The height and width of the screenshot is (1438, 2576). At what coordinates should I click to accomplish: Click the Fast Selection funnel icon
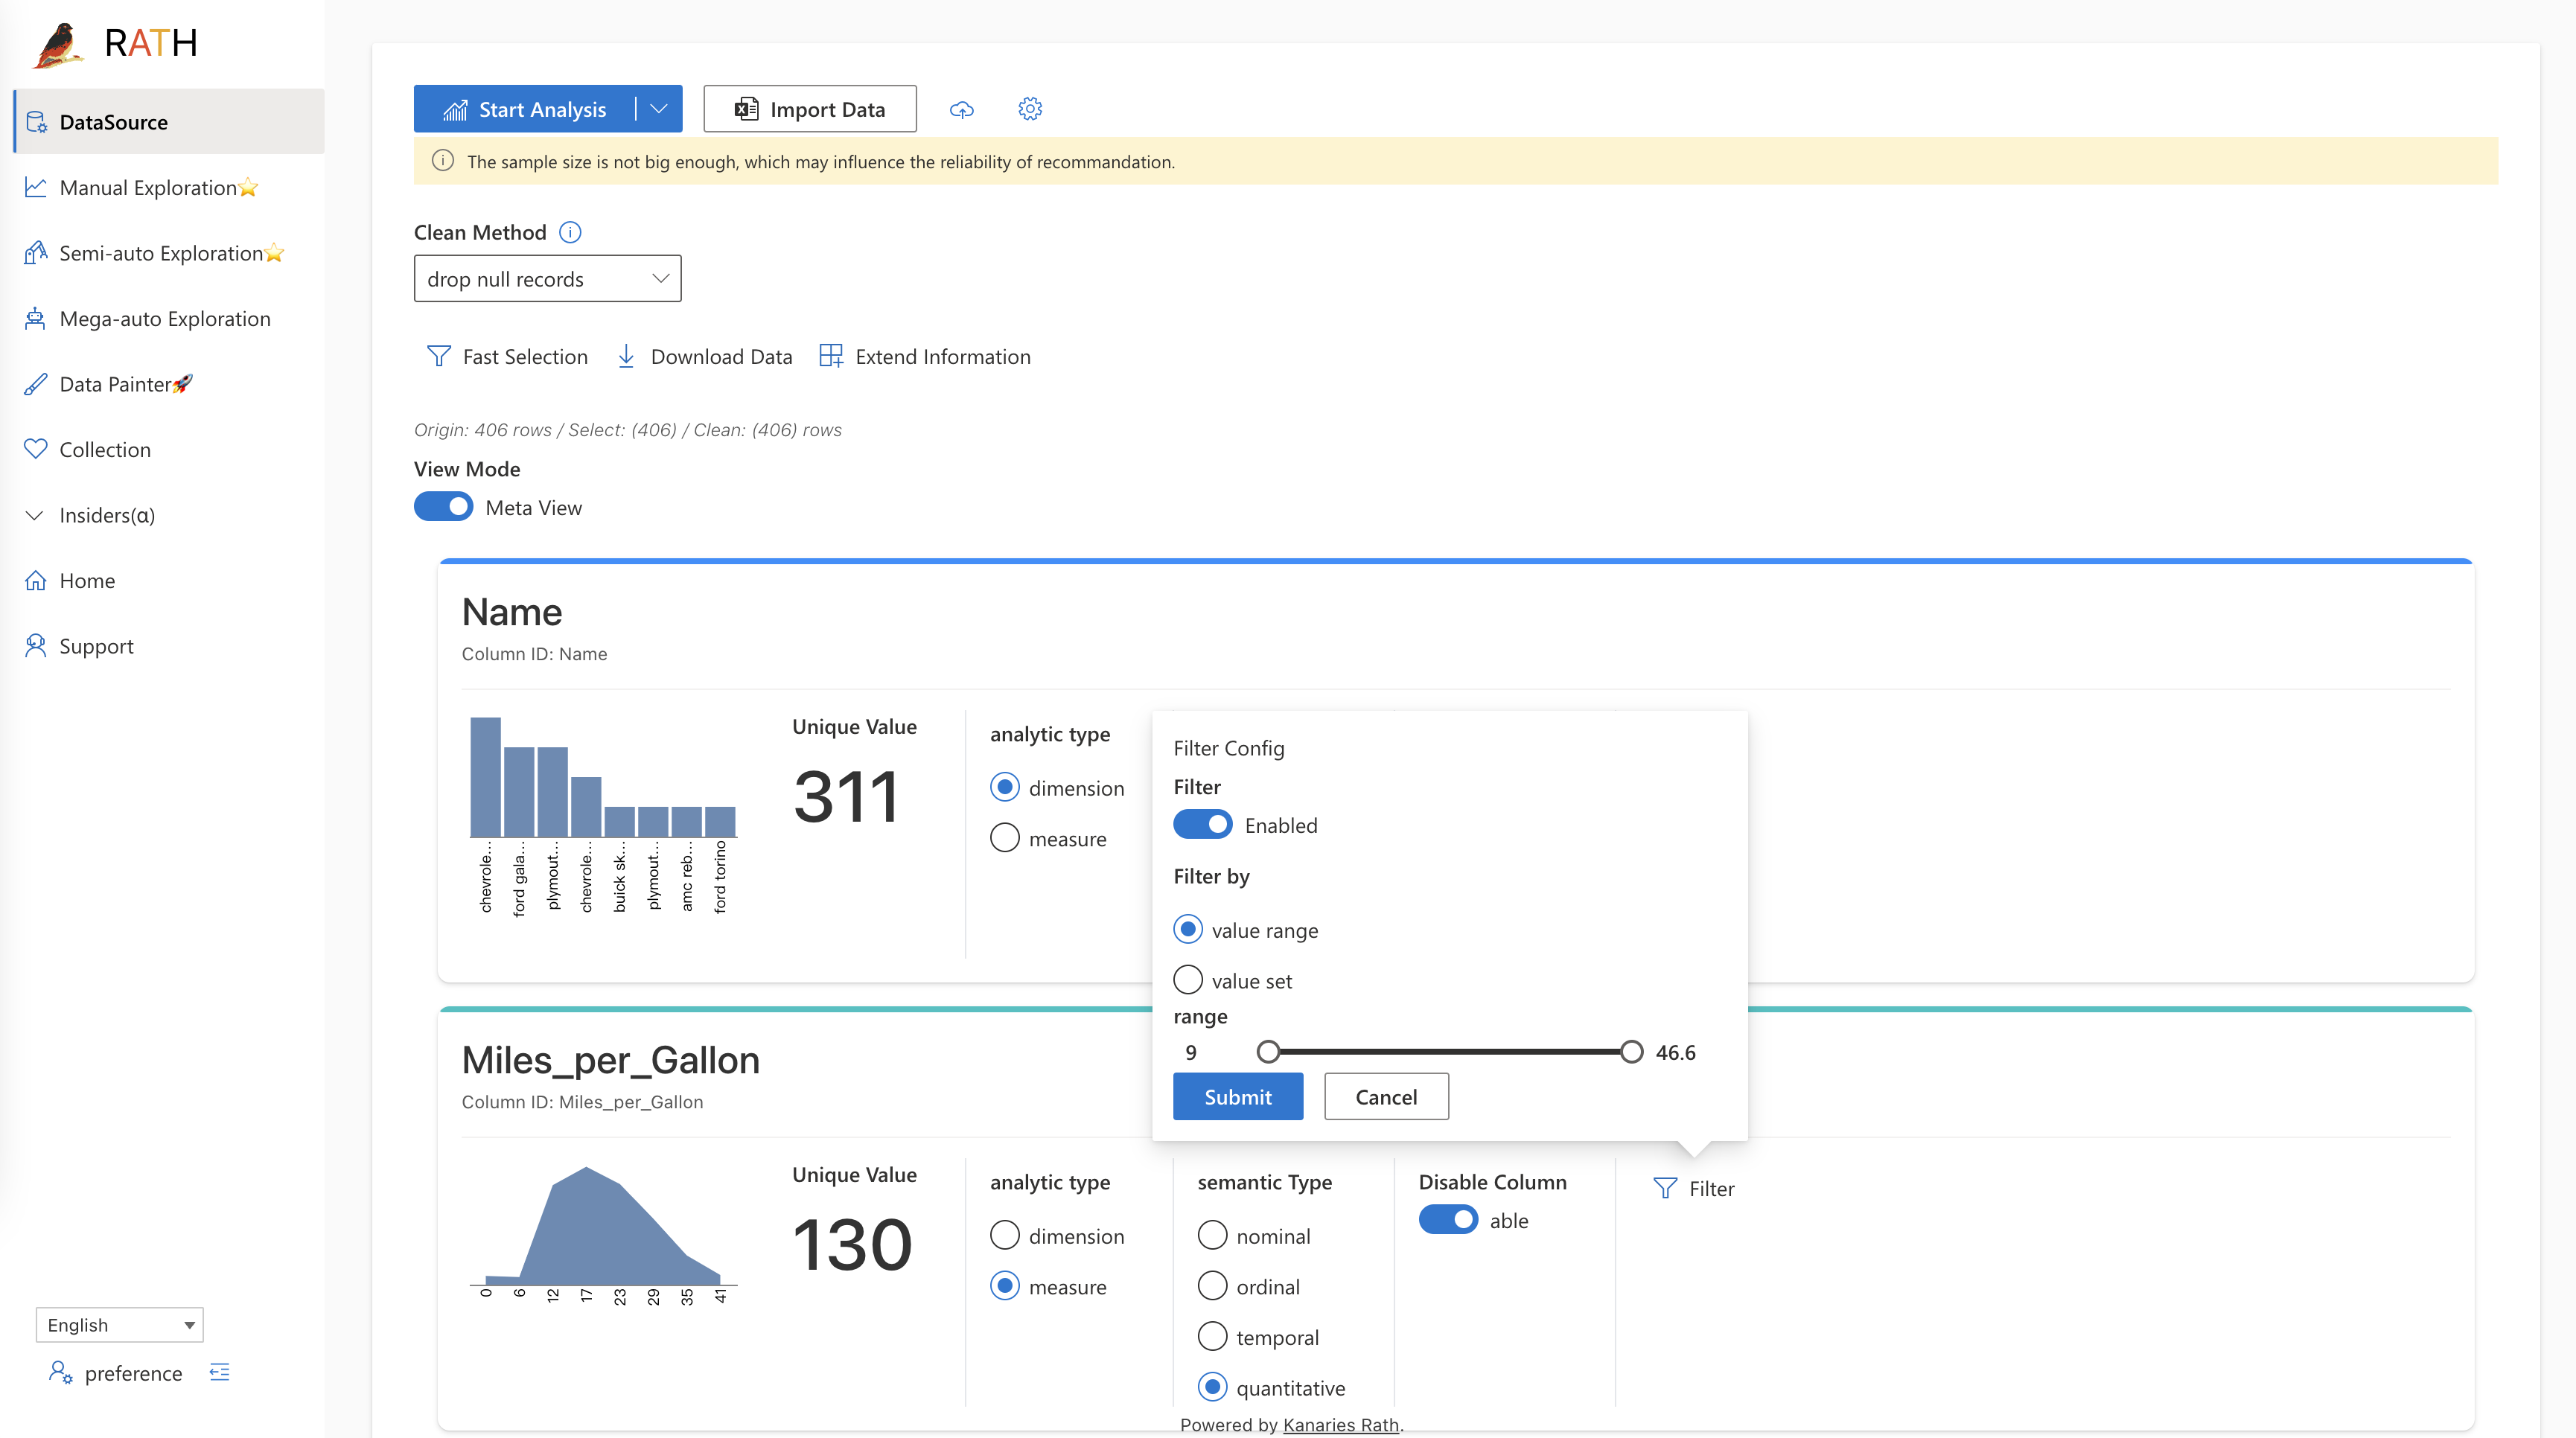(x=438, y=356)
